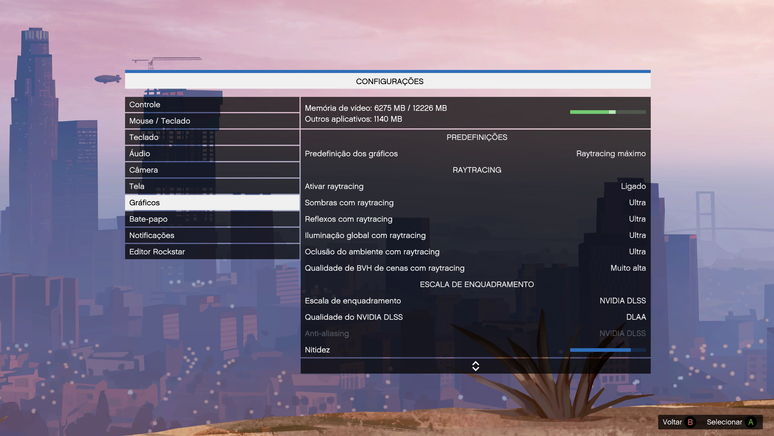The width and height of the screenshot is (774, 436).
Task: Adjust Iluminação global com raytracing option
Action: tap(475, 235)
